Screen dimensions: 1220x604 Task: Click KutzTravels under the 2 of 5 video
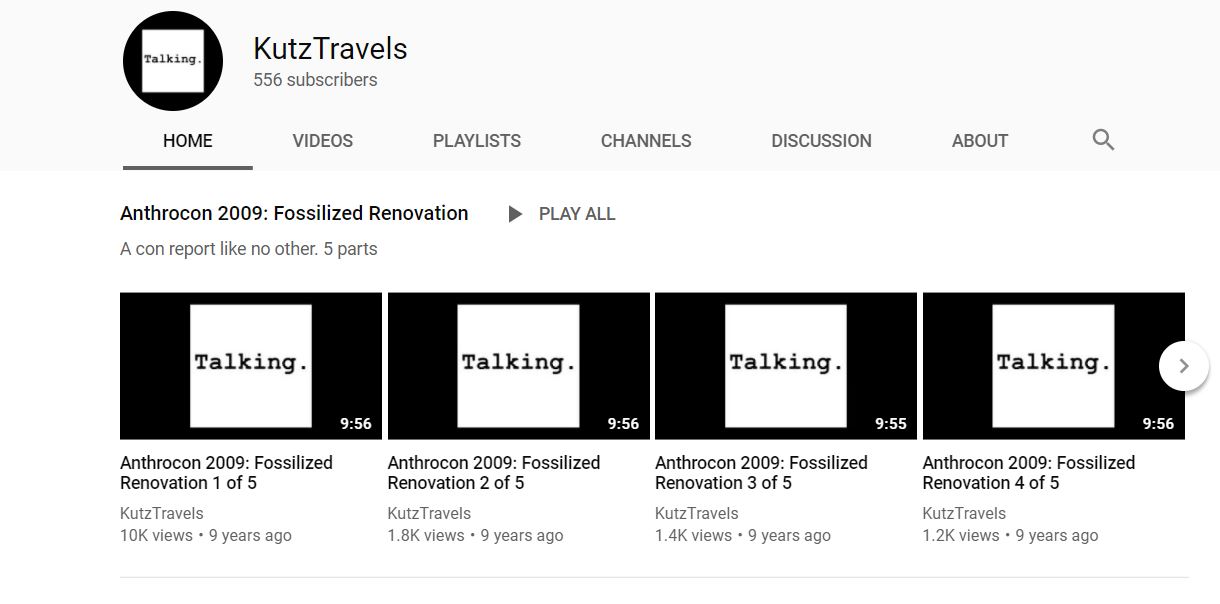click(x=429, y=513)
